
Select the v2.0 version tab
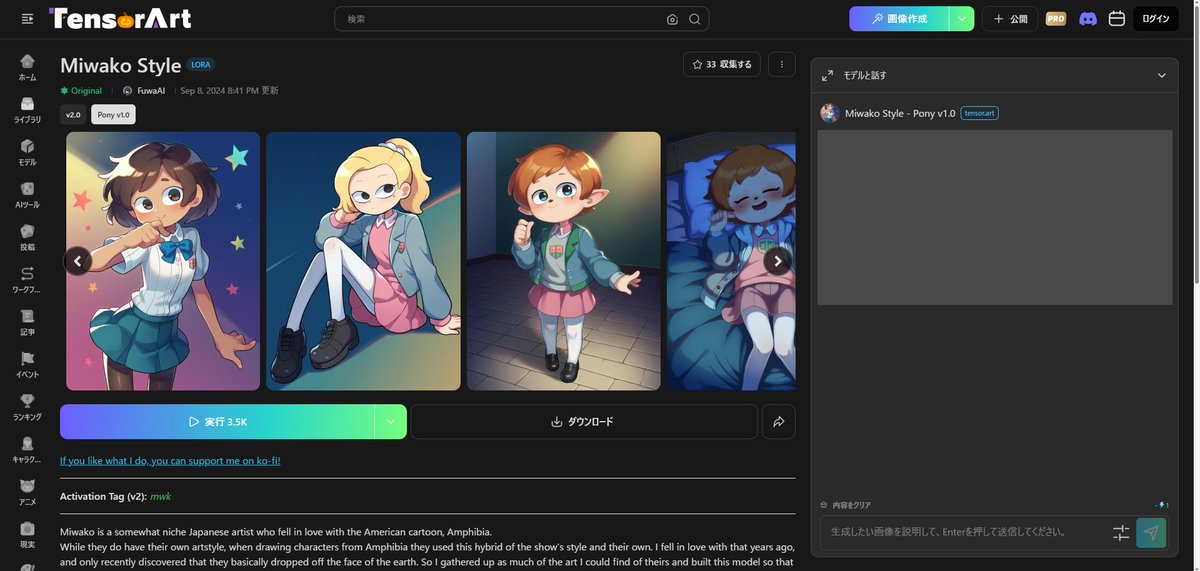click(x=73, y=115)
